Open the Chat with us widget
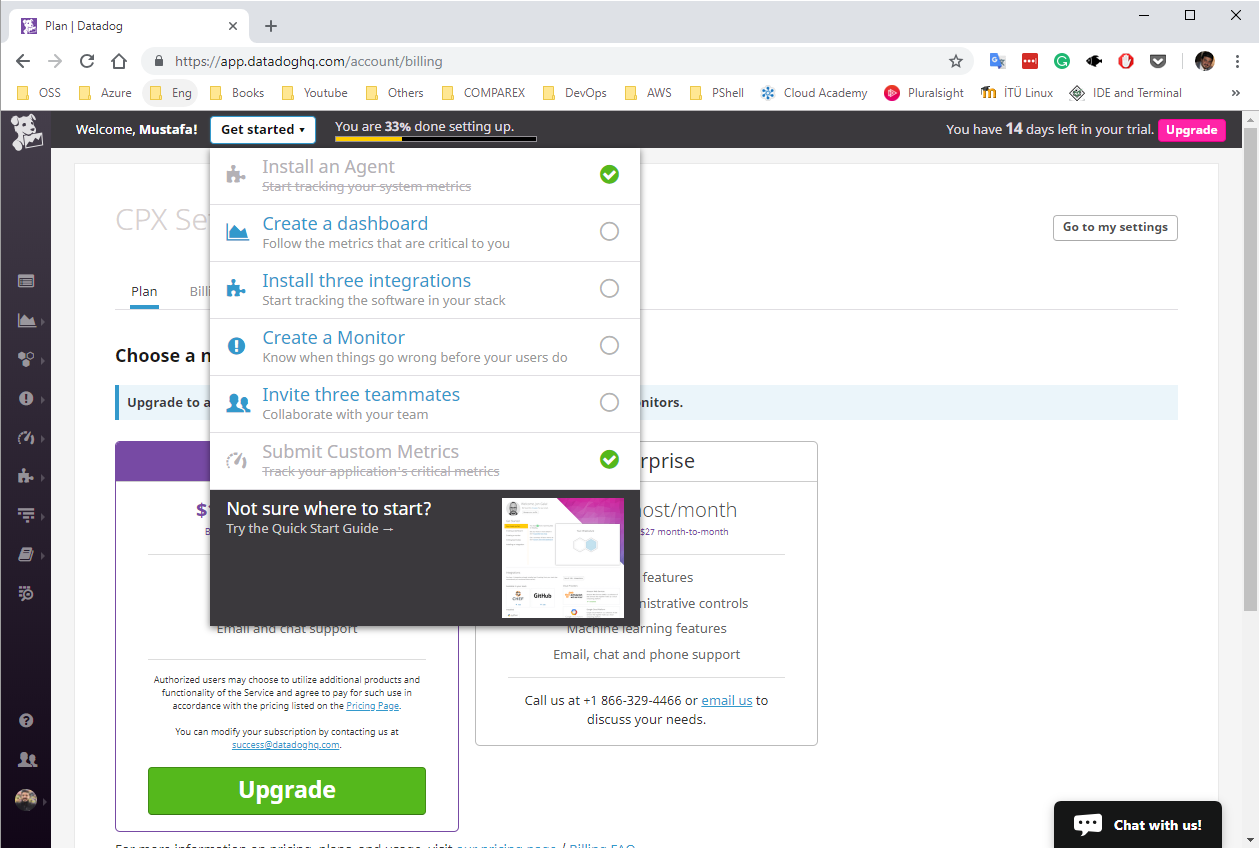Viewport: 1259px width, 848px height. (1138, 825)
